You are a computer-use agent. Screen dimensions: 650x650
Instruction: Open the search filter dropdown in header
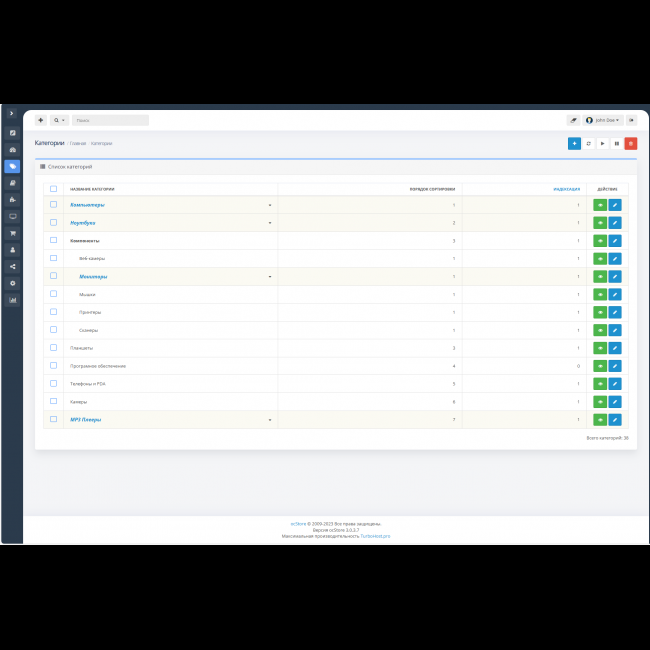(x=59, y=120)
